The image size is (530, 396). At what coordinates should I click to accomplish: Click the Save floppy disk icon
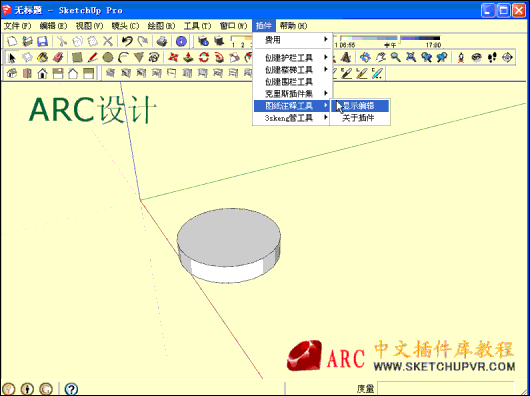(x=43, y=42)
